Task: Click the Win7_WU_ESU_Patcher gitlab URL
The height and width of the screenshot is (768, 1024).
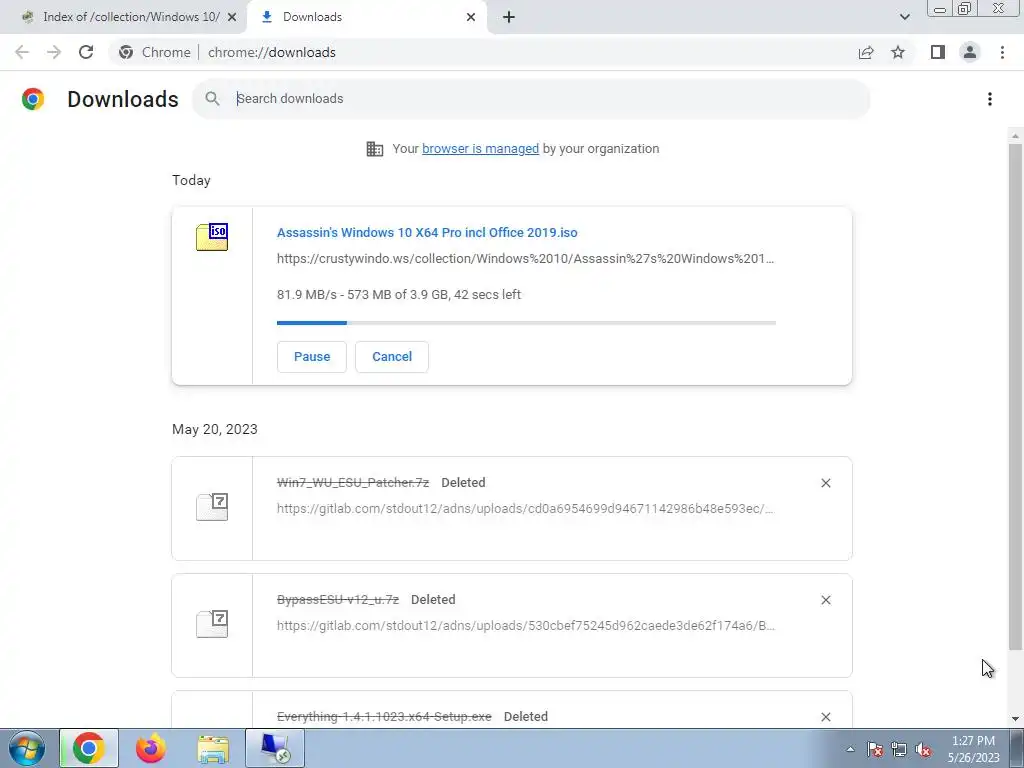Action: 525,509
